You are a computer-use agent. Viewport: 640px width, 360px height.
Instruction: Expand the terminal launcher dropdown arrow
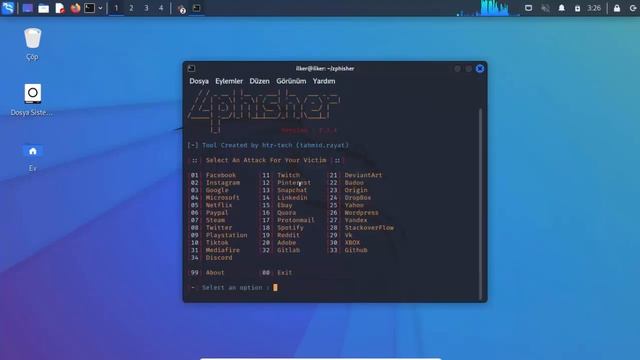(x=100, y=8)
